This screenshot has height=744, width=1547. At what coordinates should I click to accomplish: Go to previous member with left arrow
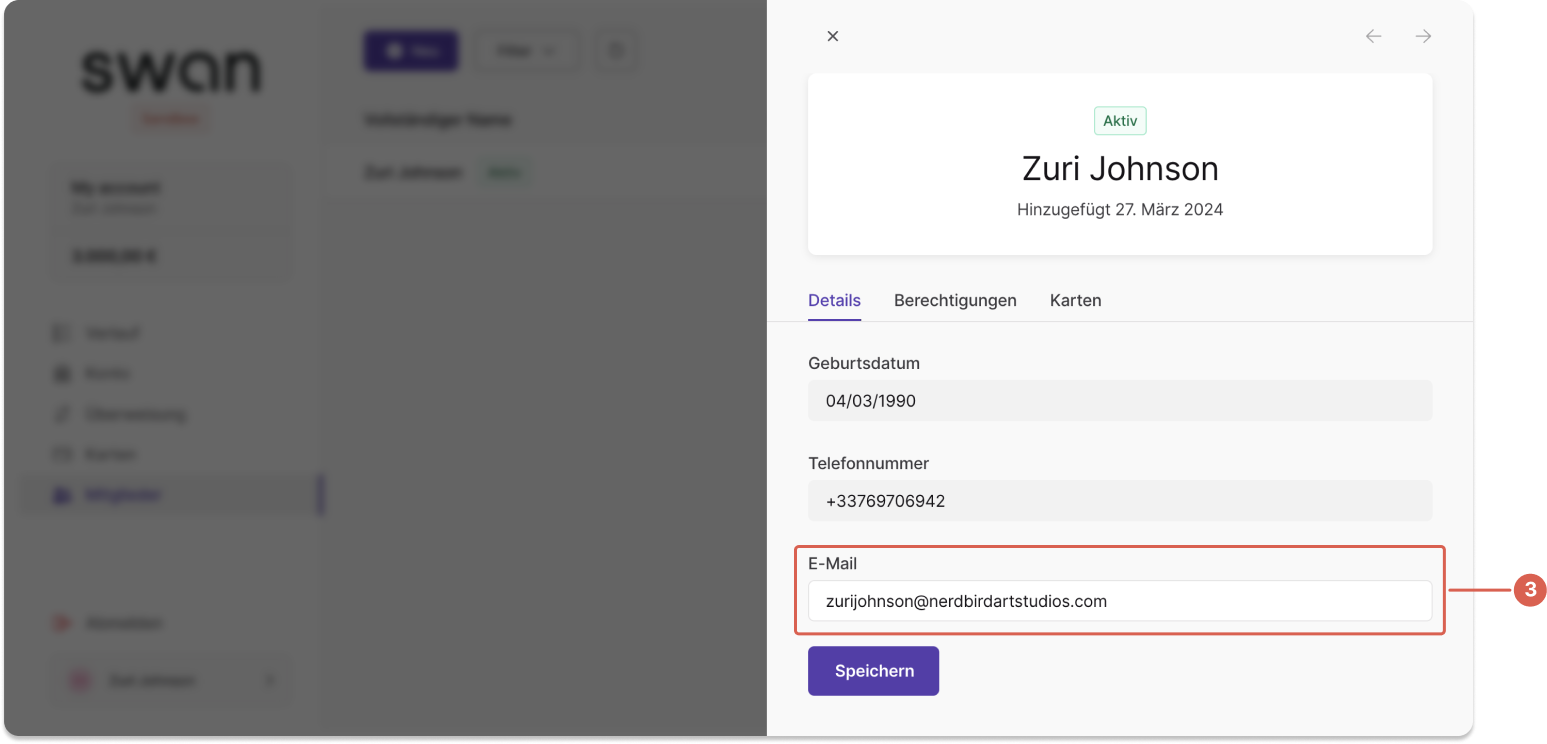click(x=1374, y=36)
